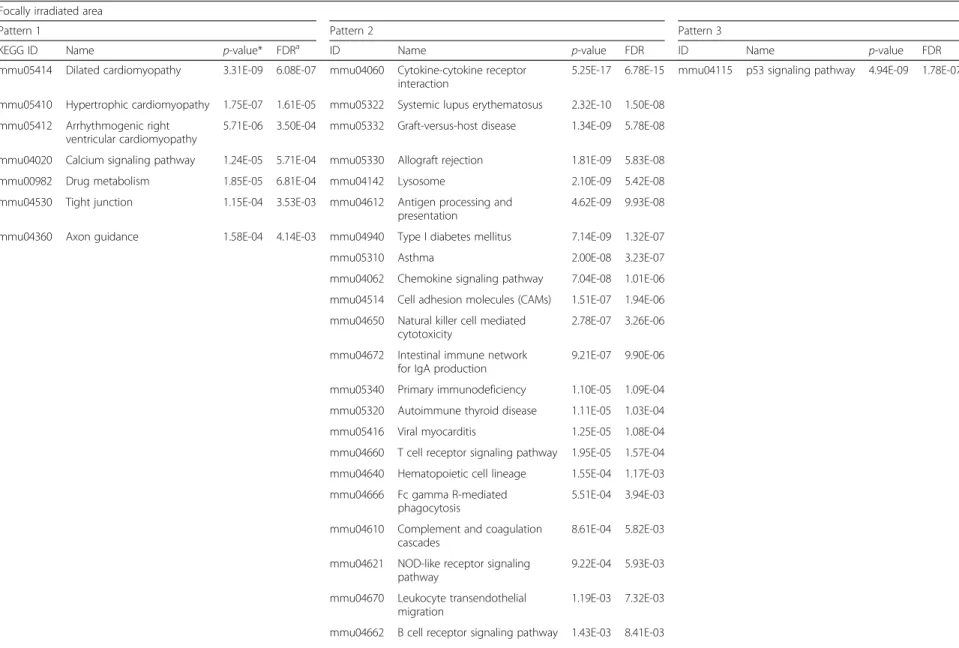
Task: Click 'Asthma' pathway name
Action: tap(416, 258)
